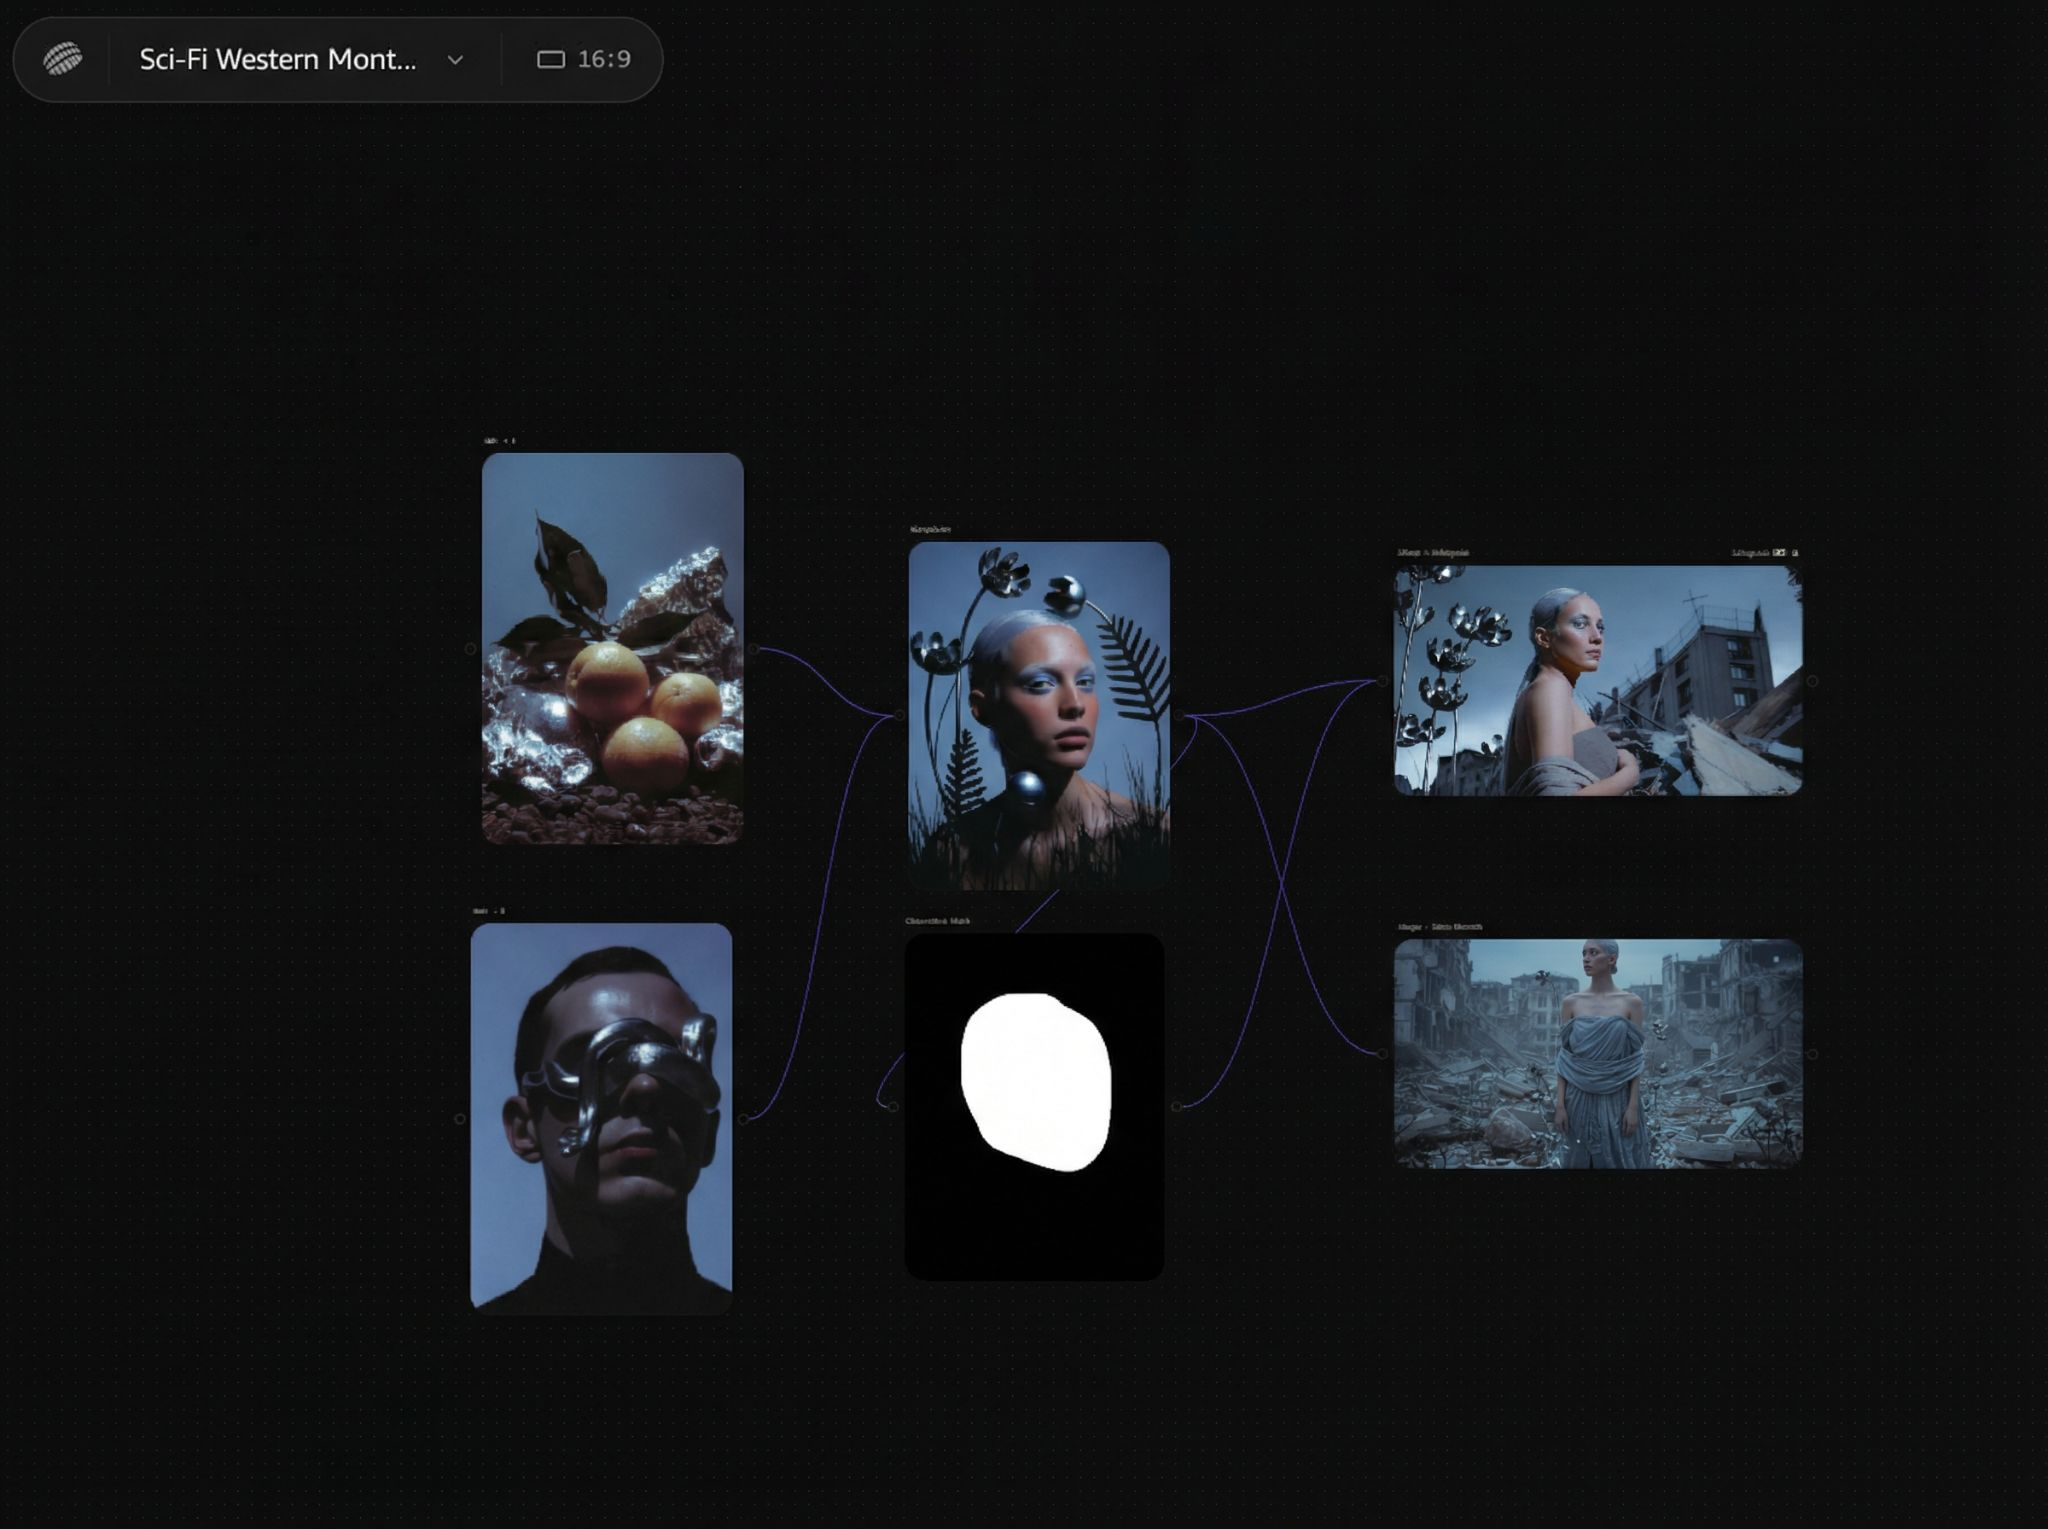Expand options on the Manipulate node title
Viewport: 2048px width, 1529px height.
click(x=930, y=529)
